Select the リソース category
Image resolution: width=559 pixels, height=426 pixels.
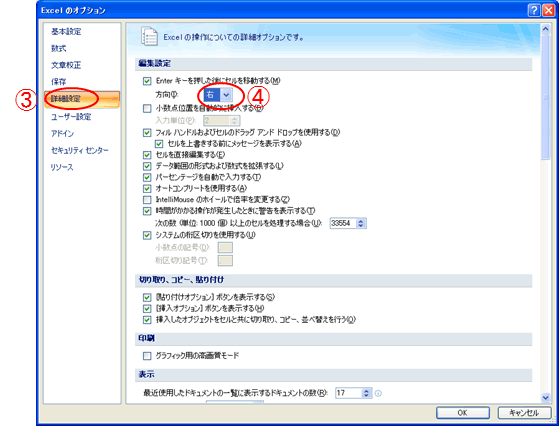(62, 167)
